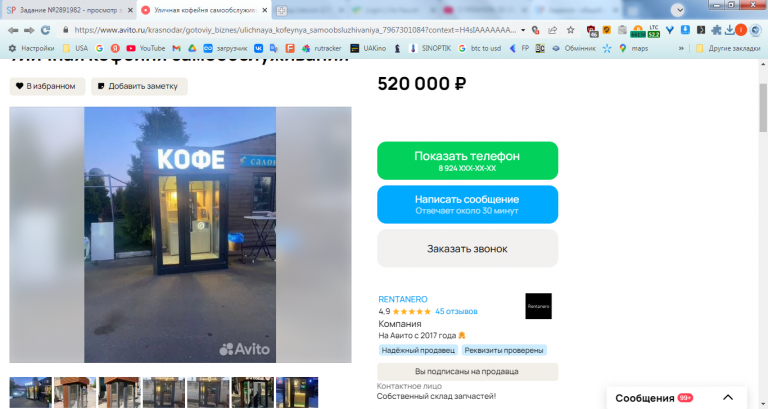Toggle the В избранном favorite button
The height and width of the screenshot is (409, 768).
tap(47, 86)
